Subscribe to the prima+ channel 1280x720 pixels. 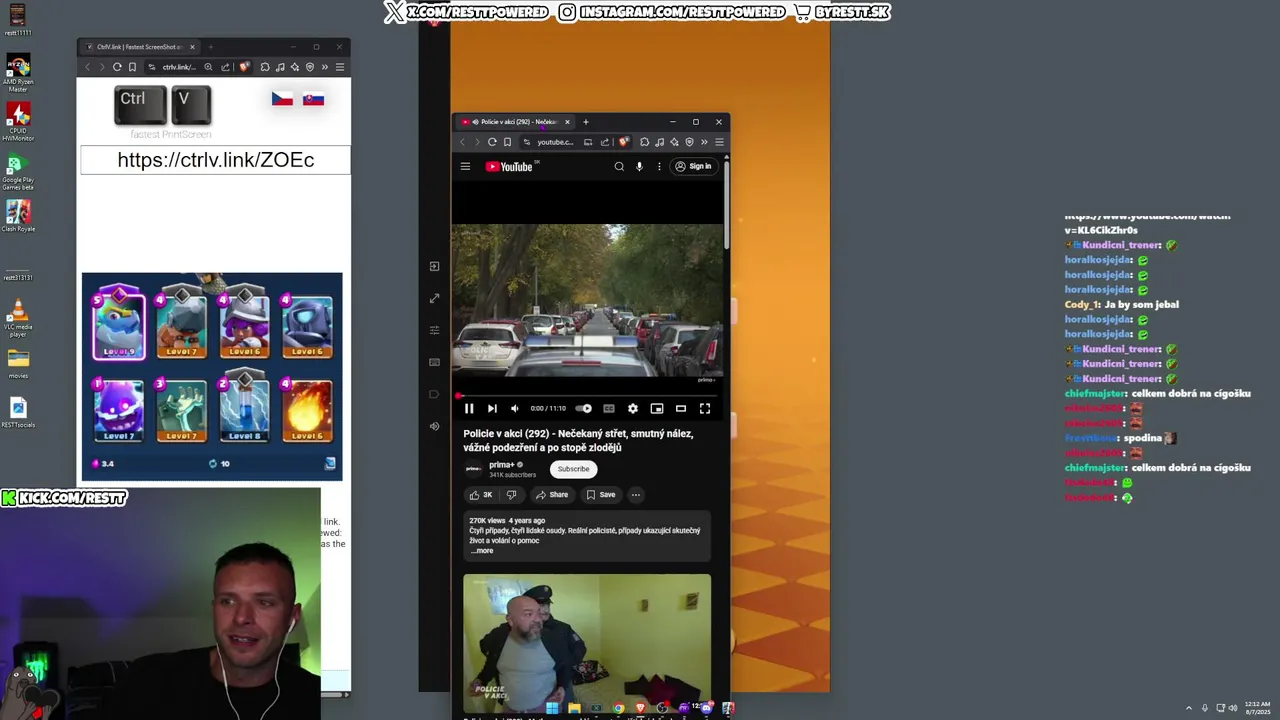click(x=573, y=469)
